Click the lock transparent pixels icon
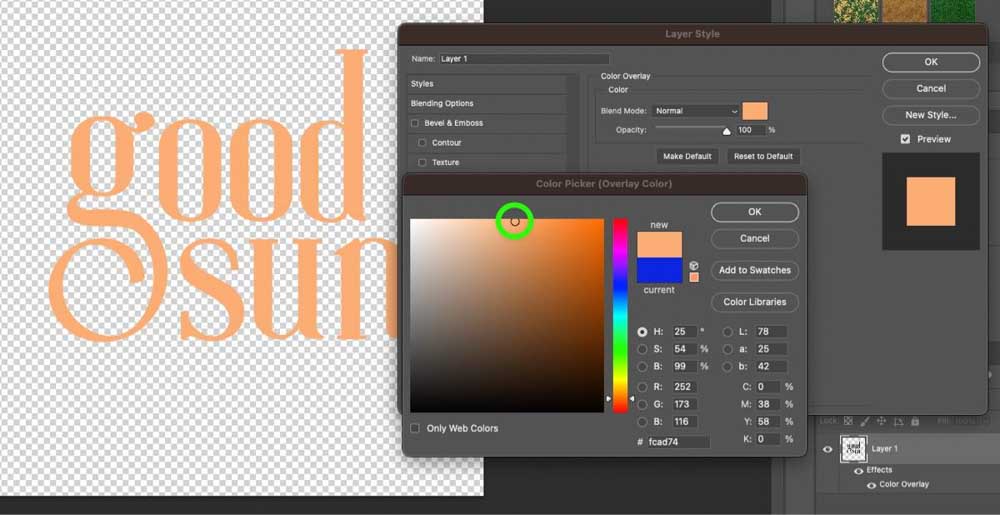 pyautogui.click(x=848, y=421)
